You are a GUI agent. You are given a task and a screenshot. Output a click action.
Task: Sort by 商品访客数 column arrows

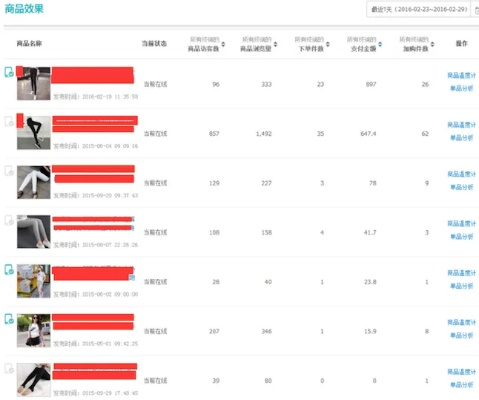223,44
